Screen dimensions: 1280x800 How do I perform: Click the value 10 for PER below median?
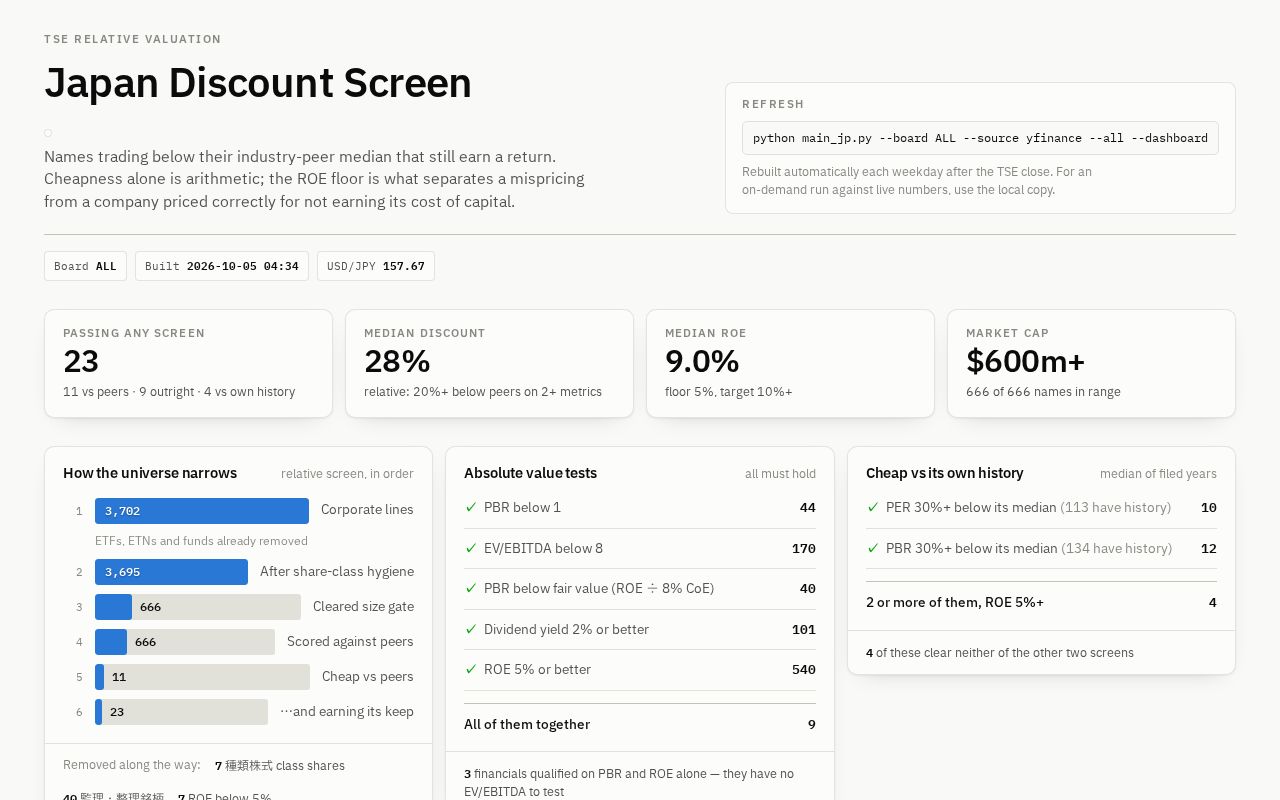[x=1209, y=507]
